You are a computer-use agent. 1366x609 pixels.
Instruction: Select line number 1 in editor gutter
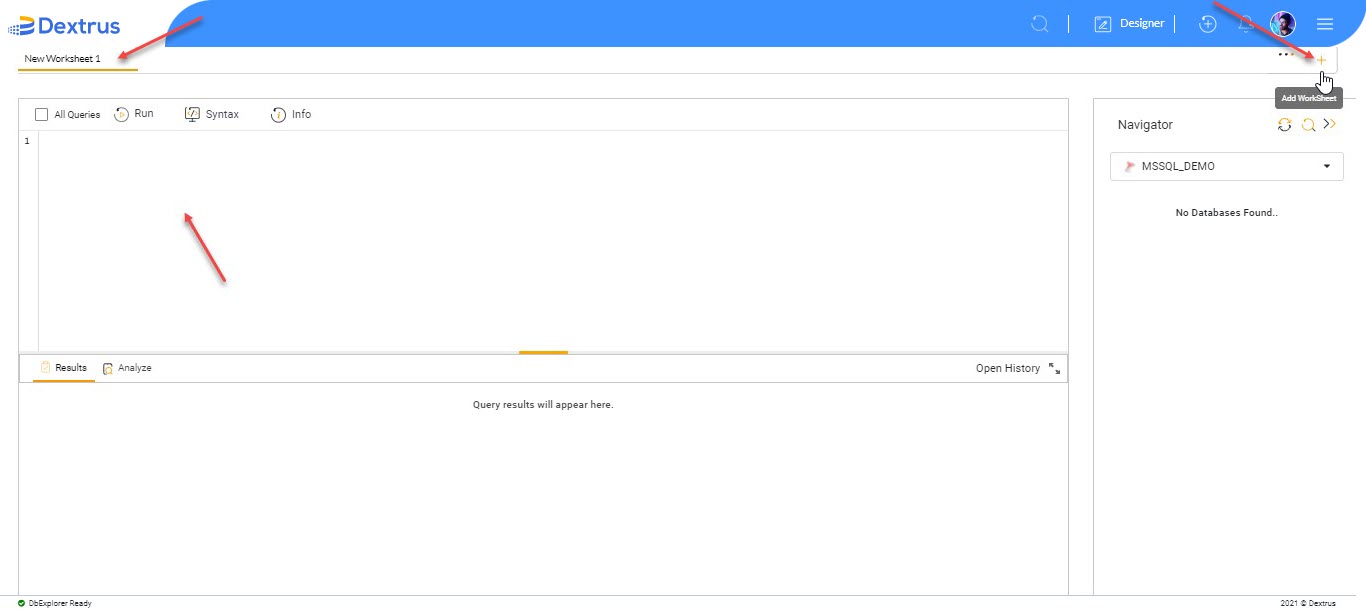coord(27,141)
